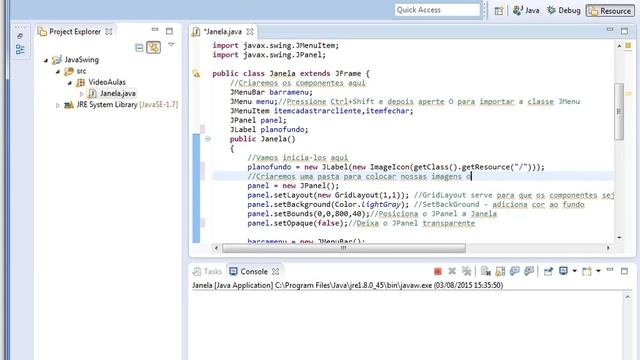
Task: Clear the Console output
Action: [x=485, y=271]
